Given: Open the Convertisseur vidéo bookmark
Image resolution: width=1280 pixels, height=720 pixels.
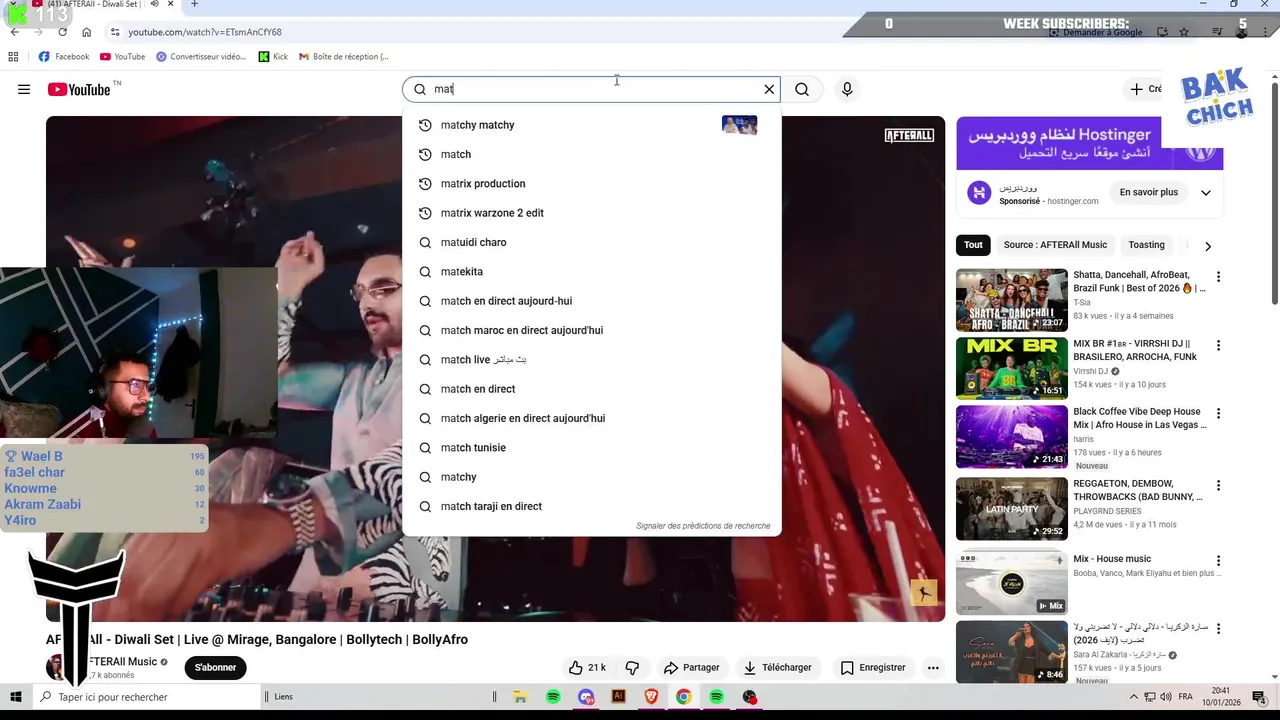Looking at the screenshot, I should point(201,57).
